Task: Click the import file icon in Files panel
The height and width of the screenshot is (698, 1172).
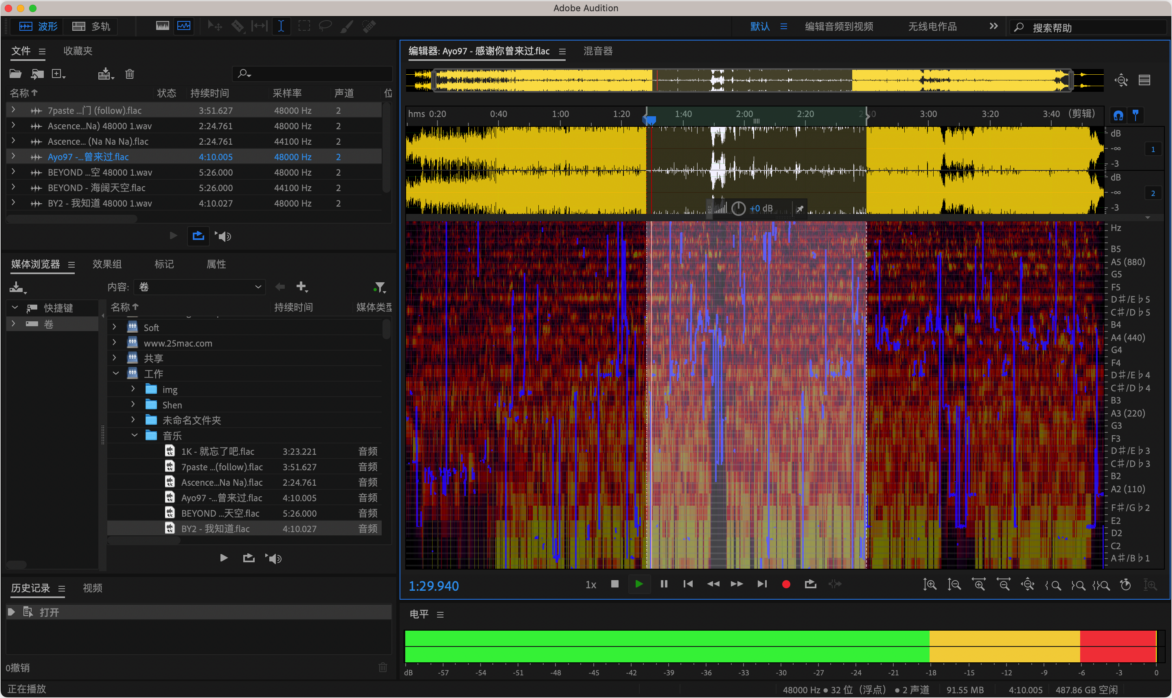Action: pos(37,74)
